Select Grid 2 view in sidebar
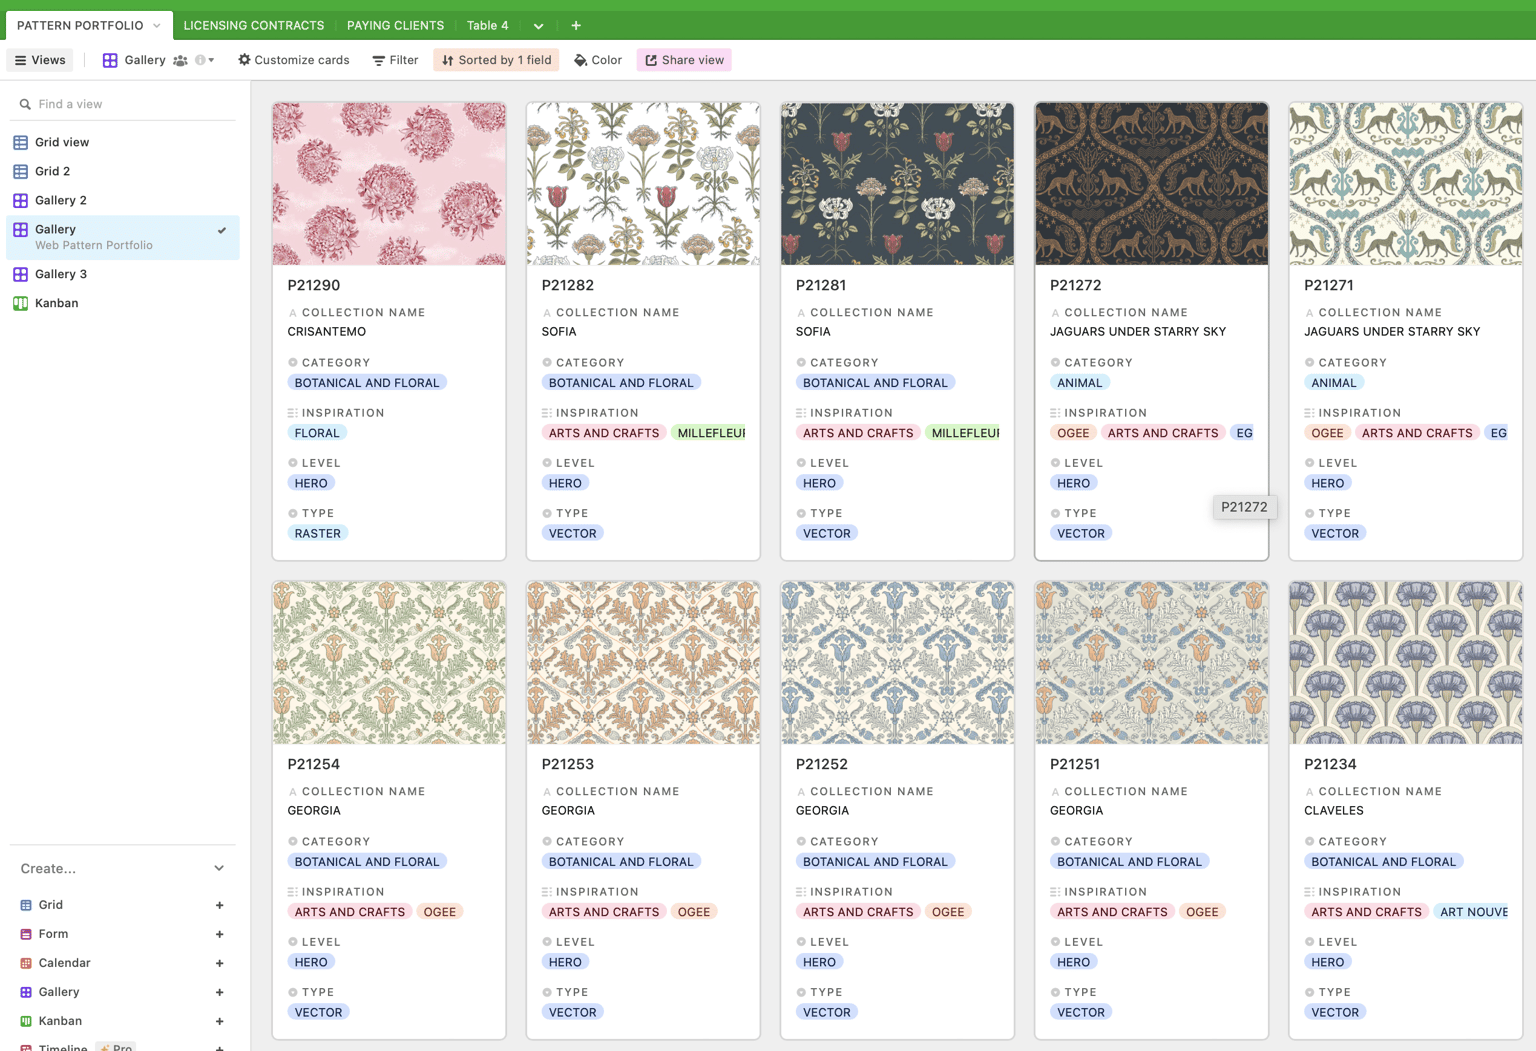The height and width of the screenshot is (1051, 1536). (x=123, y=171)
